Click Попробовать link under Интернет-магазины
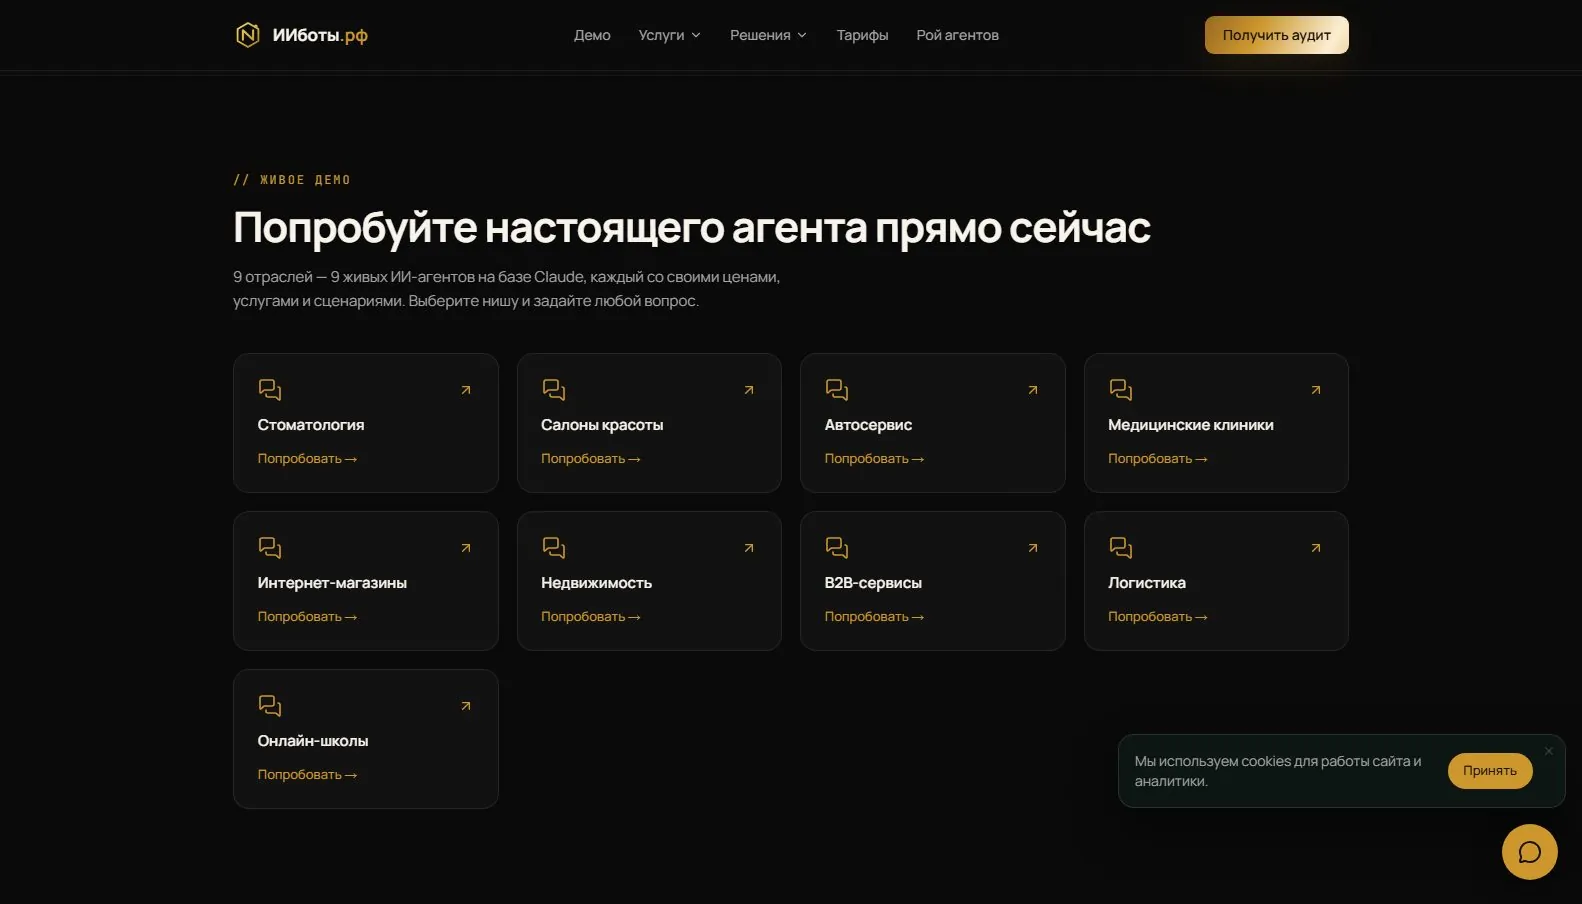Viewport: 1582px width, 904px height. 307,617
